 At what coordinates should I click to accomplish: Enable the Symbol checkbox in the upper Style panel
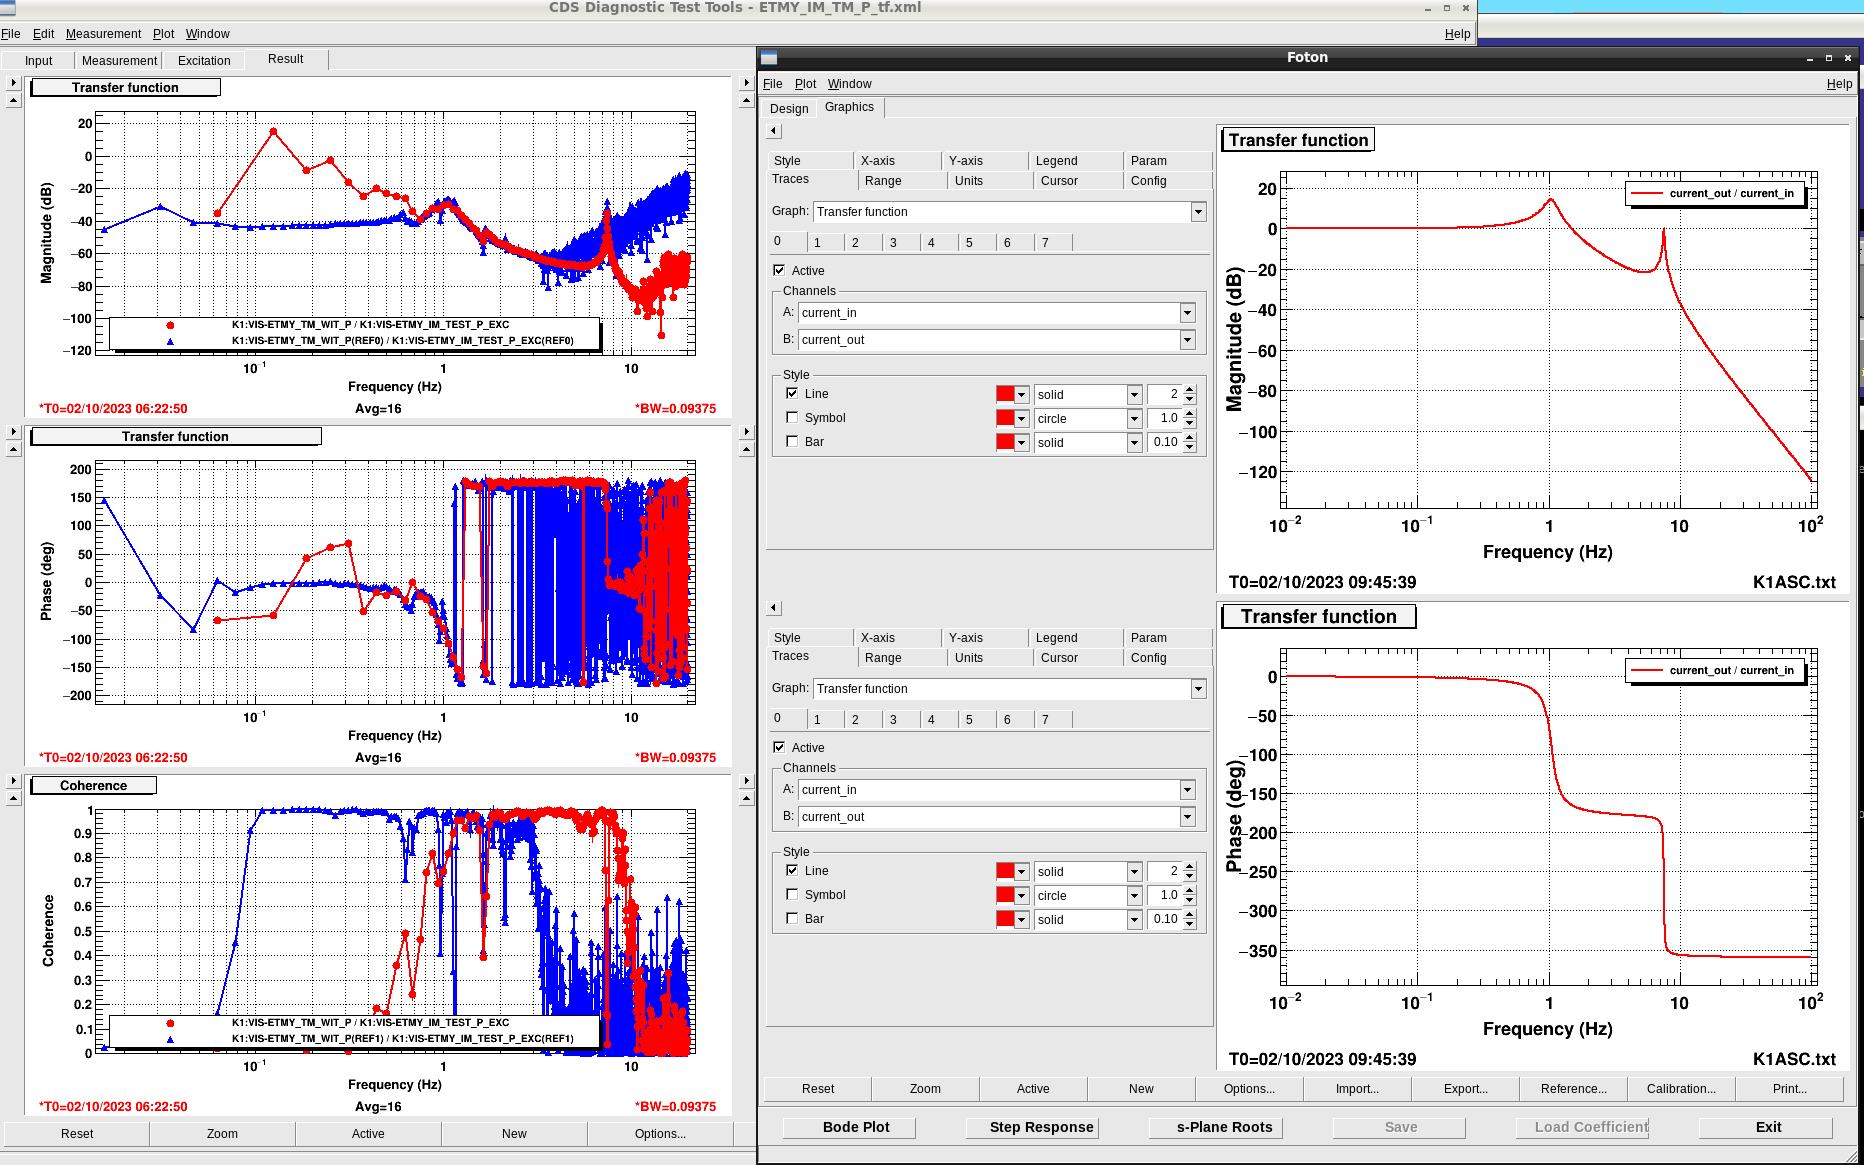792,418
